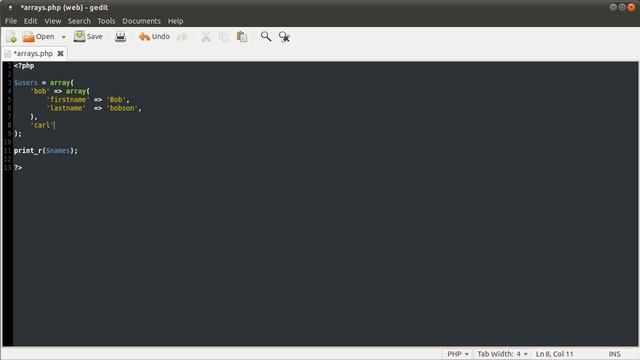
Task: Click the closing ?> tag
Action: 18,168
